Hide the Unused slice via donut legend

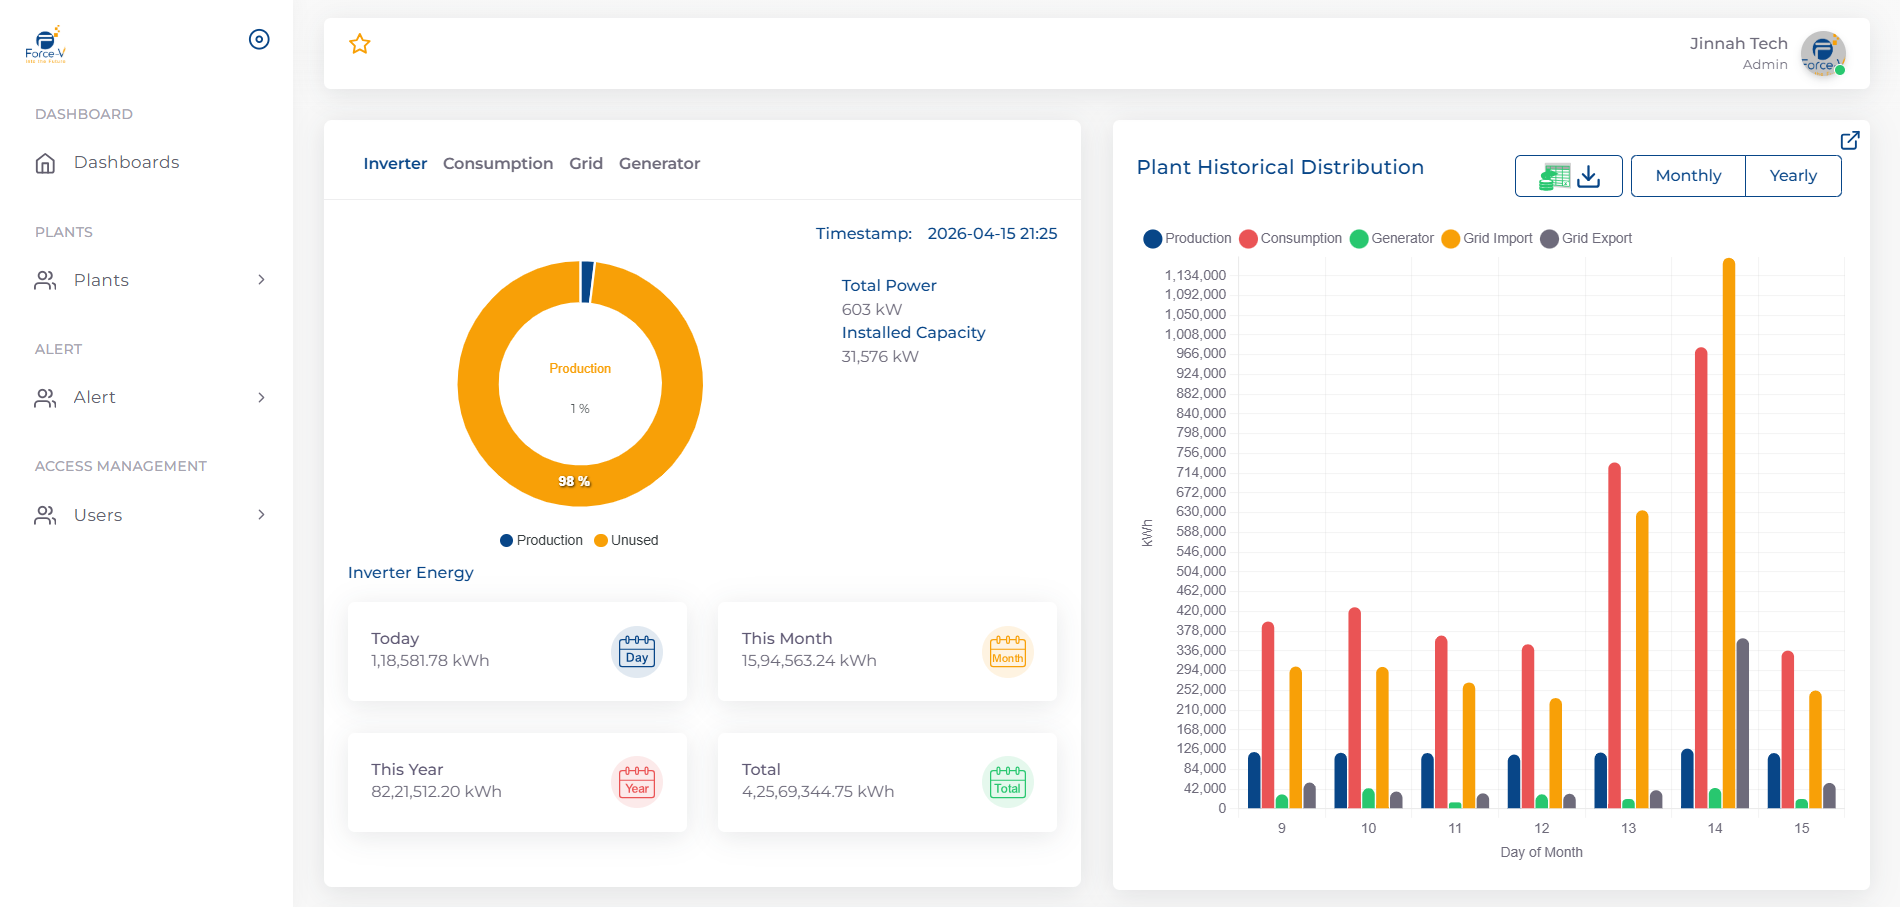(626, 540)
